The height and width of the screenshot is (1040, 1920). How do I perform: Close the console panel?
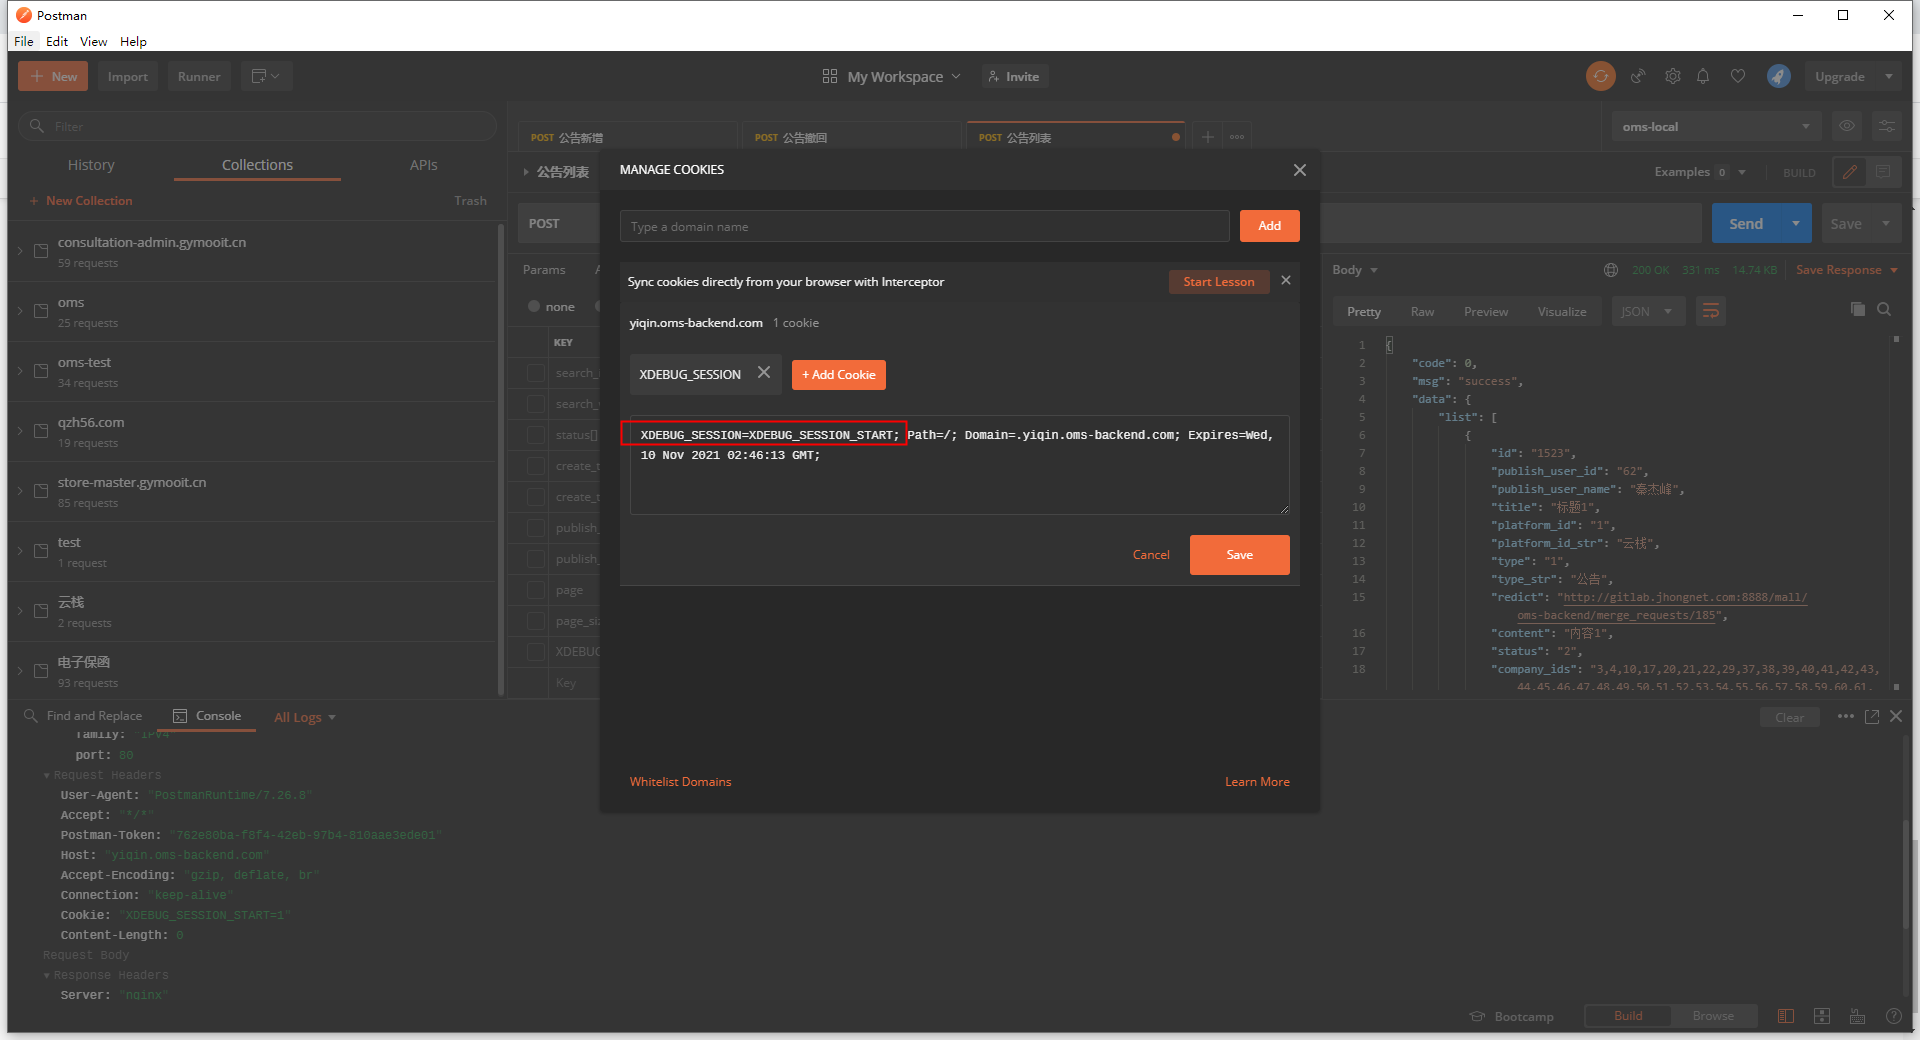[1896, 717]
